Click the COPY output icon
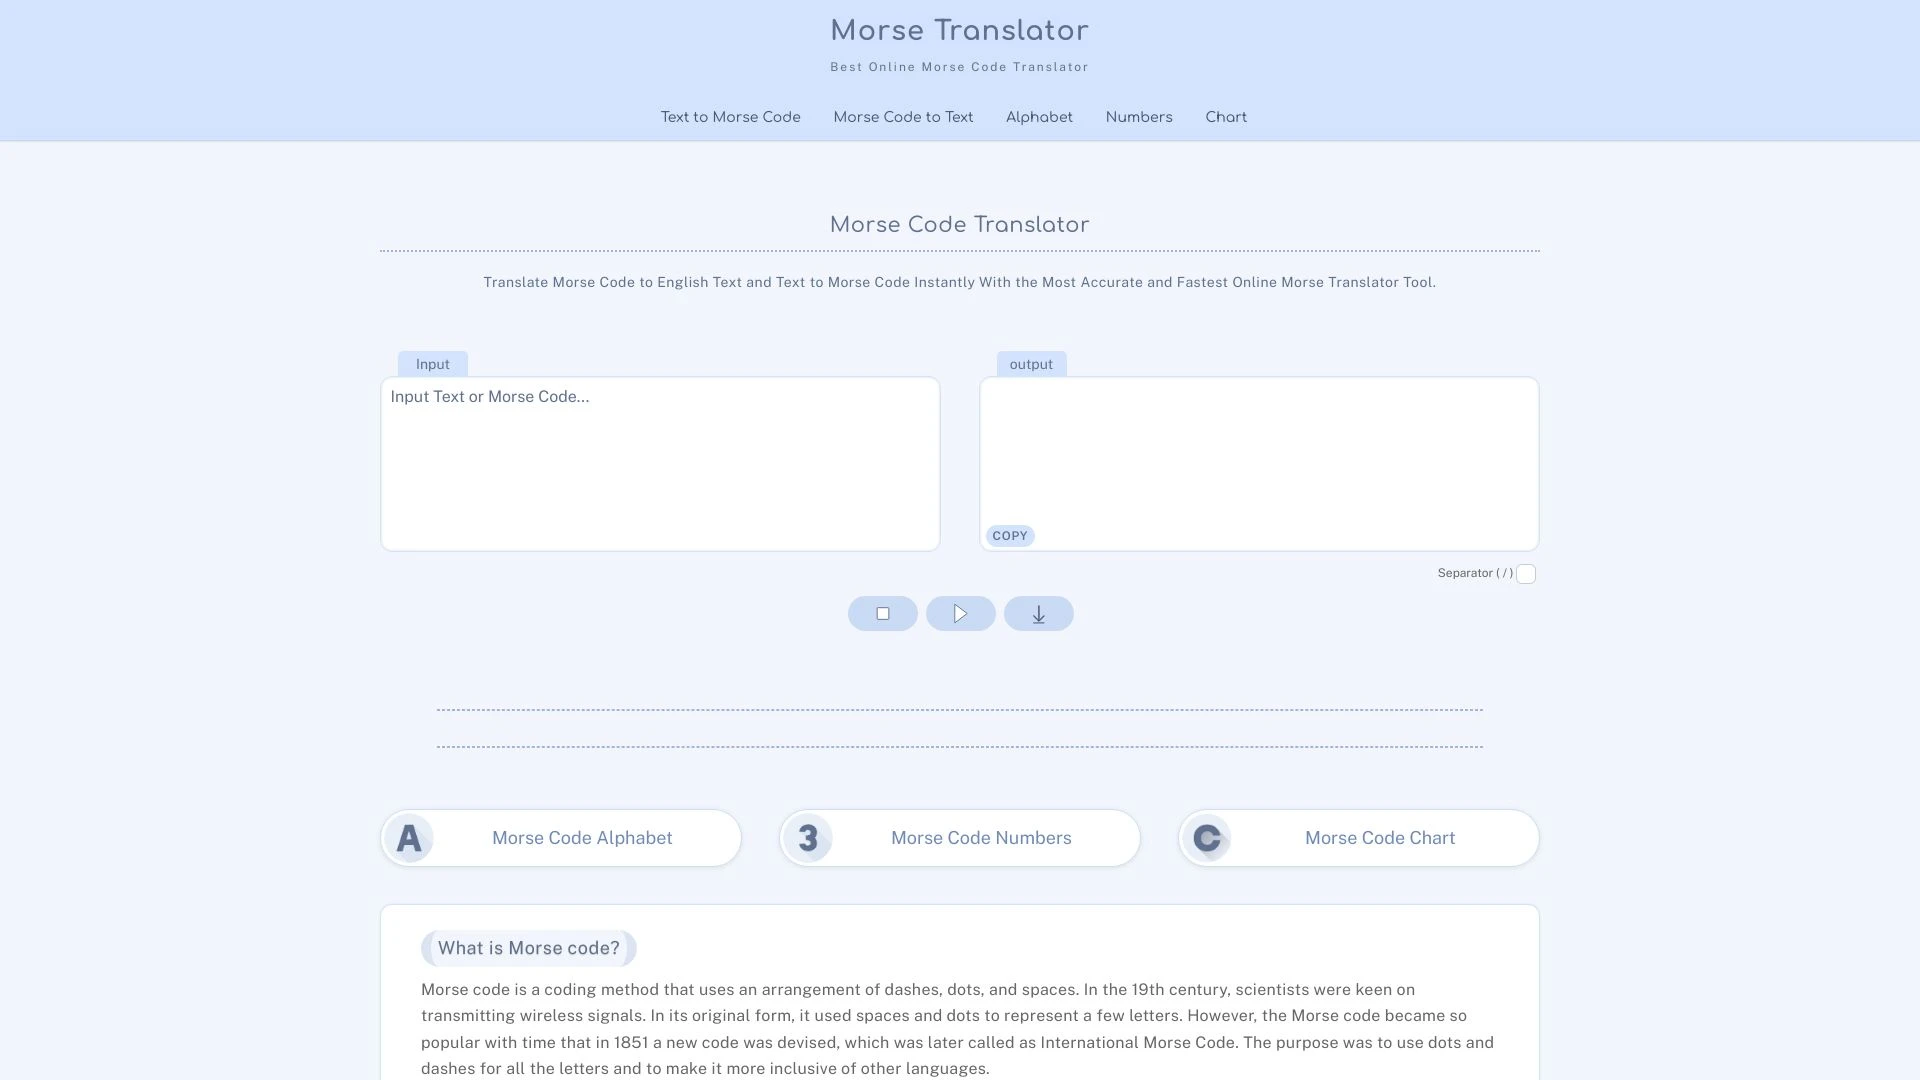This screenshot has height=1080, width=1920. coord(1010,535)
